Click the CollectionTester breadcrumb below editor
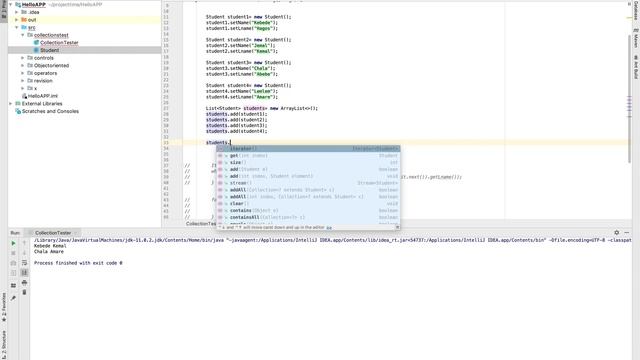The width and height of the screenshot is (640, 360). (x=200, y=224)
